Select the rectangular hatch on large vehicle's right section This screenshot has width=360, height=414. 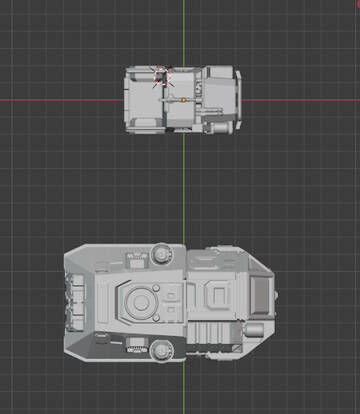219,295
